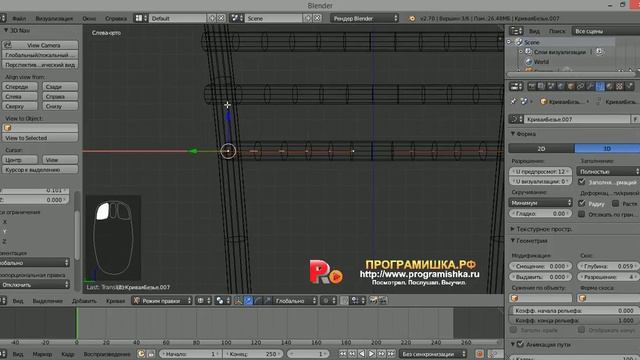The width and height of the screenshot is (640, 360).
Task: Toggle the Отсекать по границам checkbox
Action: click(x=582, y=214)
